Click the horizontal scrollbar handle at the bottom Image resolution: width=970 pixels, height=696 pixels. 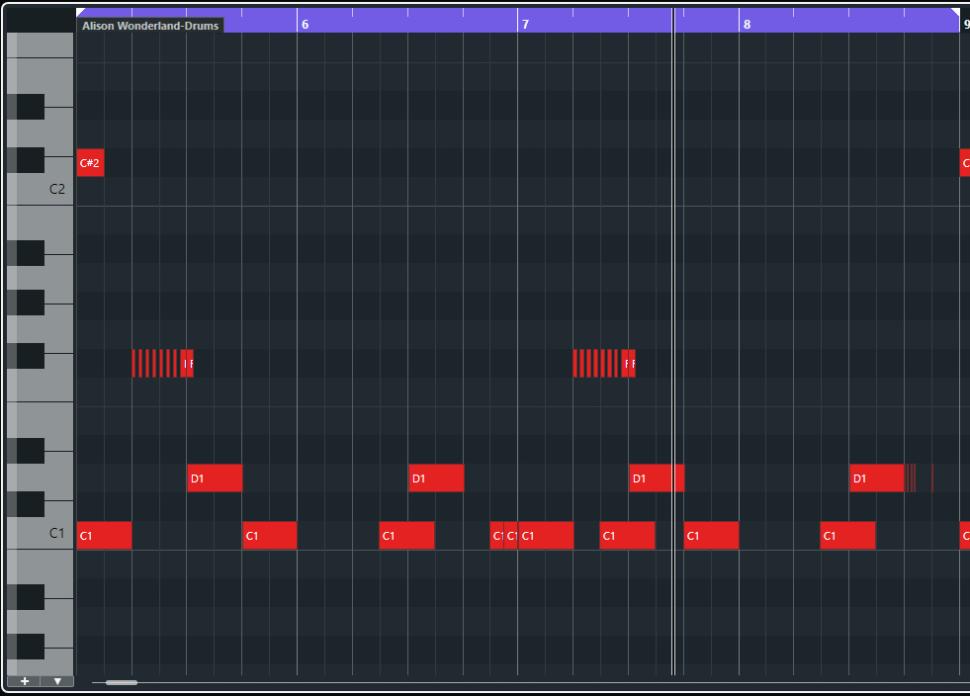click(121, 683)
